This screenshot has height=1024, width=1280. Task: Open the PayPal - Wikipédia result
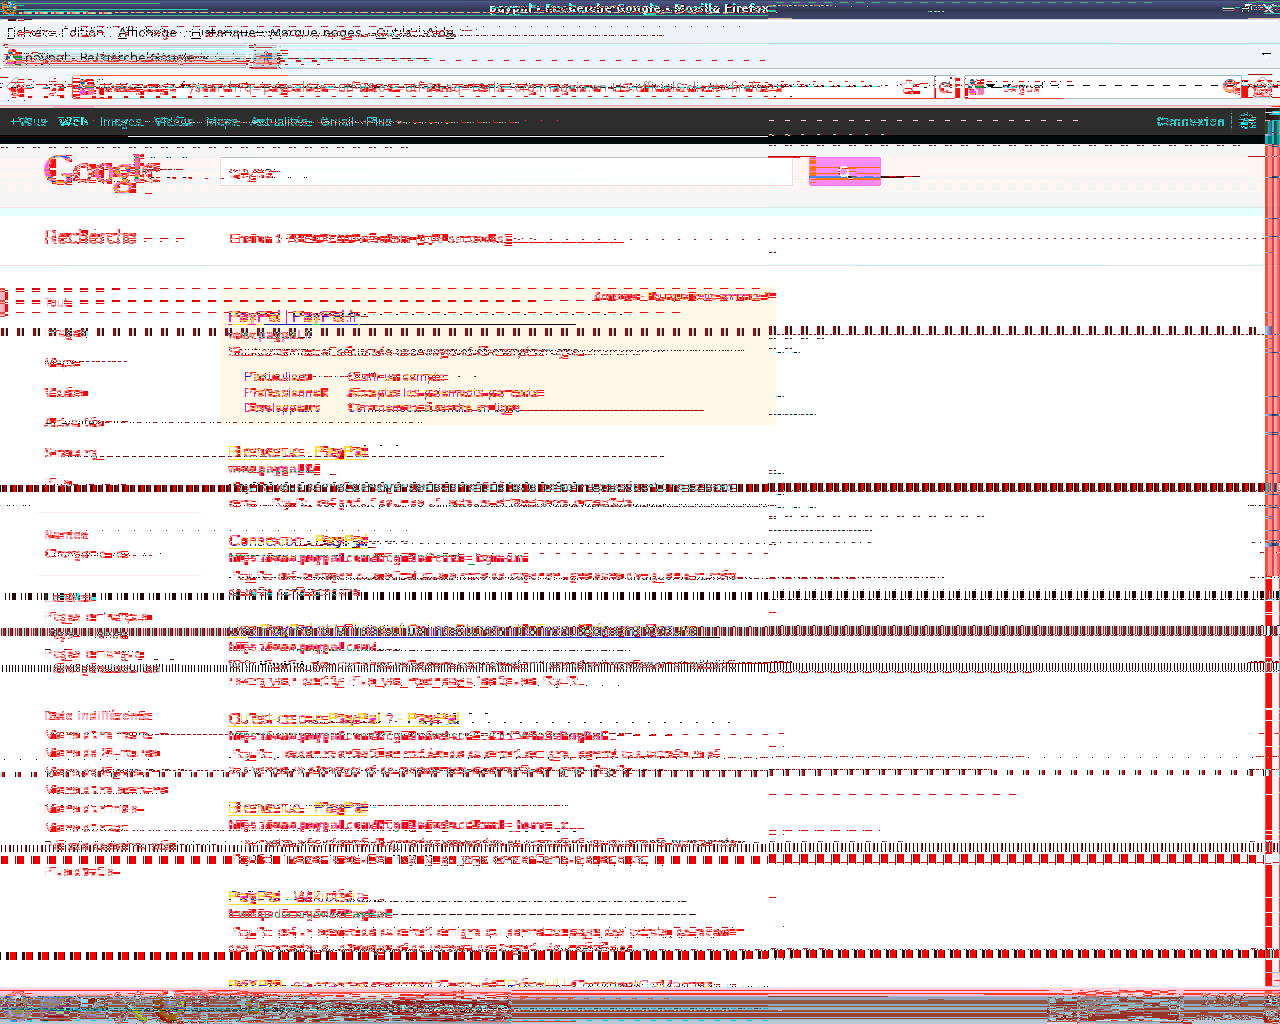(298, 897)
